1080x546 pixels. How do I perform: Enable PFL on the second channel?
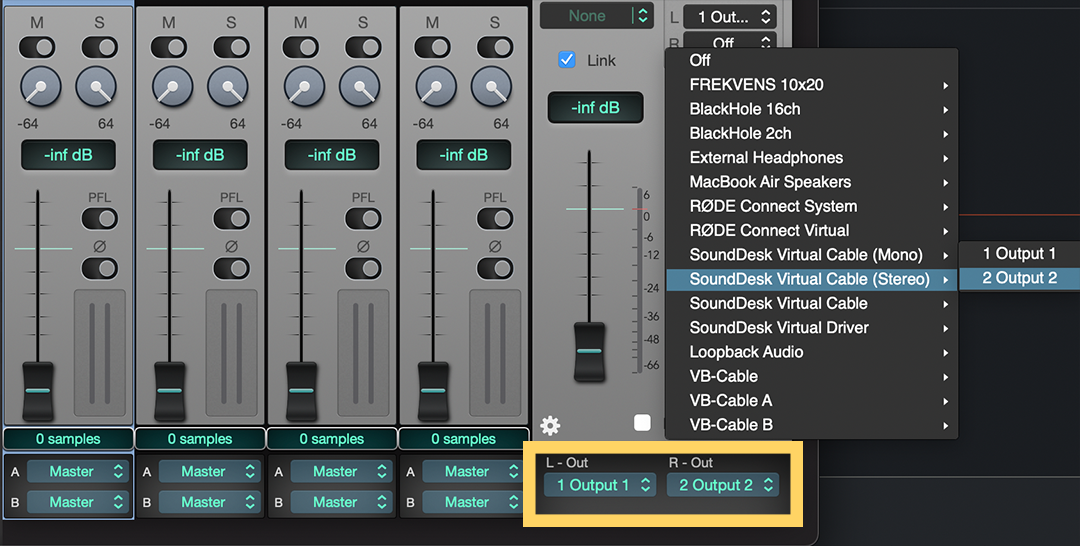click(231, 219)
